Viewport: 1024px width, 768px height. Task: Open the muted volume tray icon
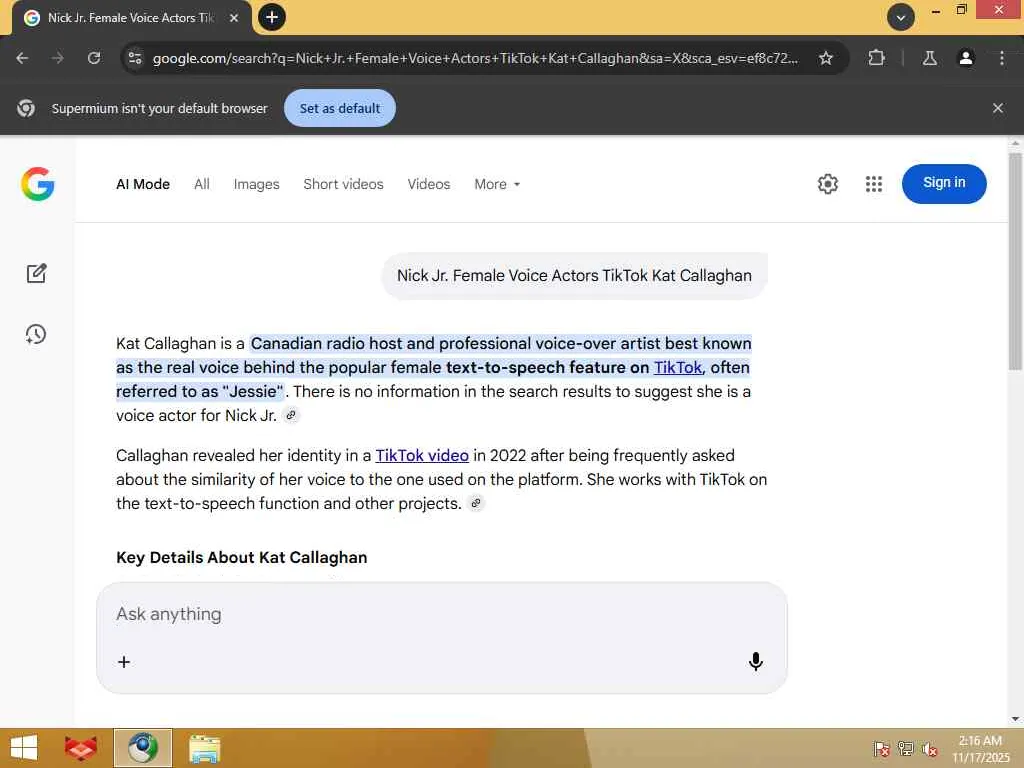tap(930, 748)
